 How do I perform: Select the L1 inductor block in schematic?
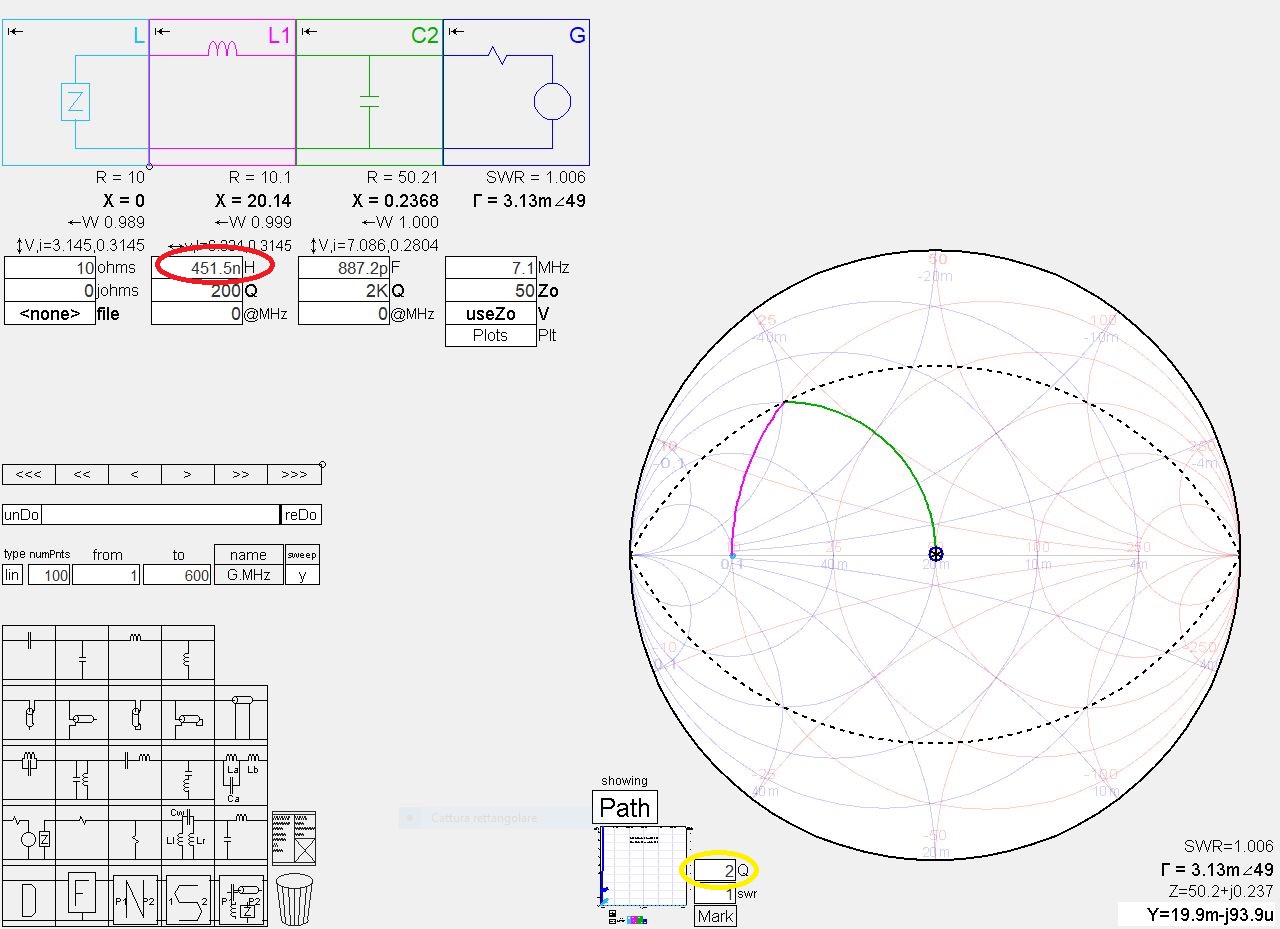(x=222, y=92)
